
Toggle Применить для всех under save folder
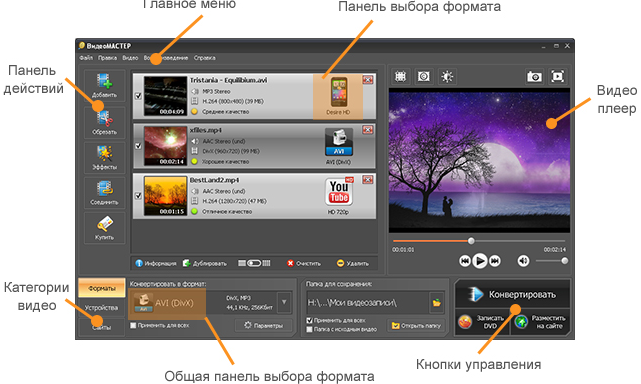point(309,321)
